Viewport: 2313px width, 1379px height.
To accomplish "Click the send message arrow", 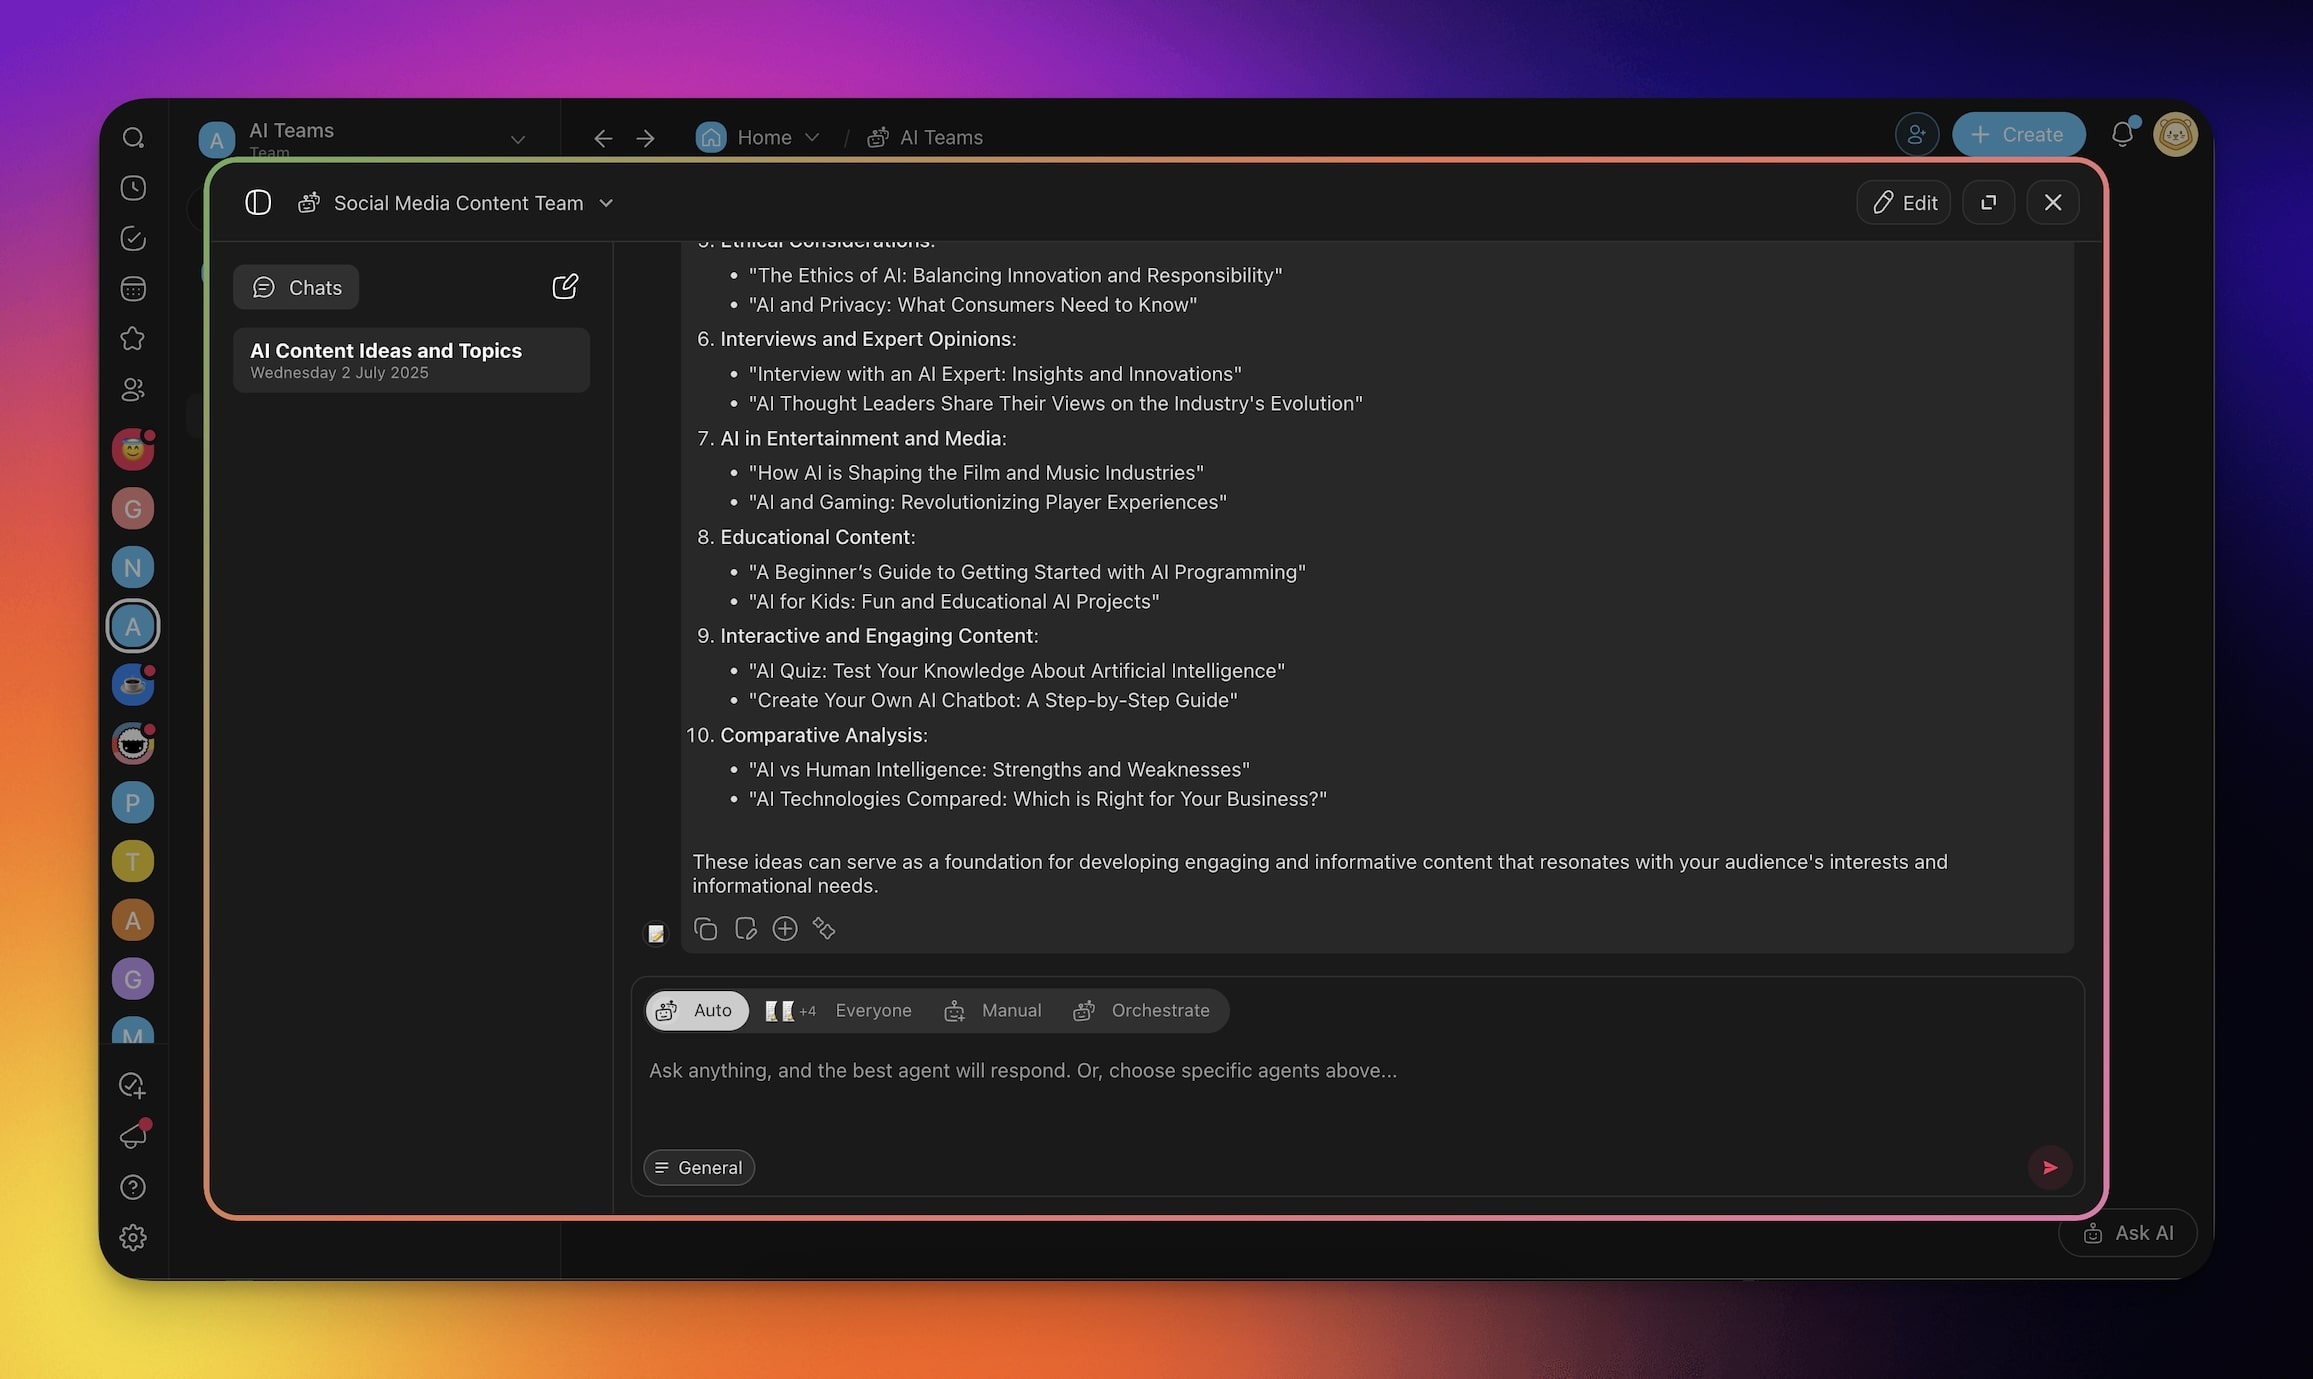I will (x=2049, y=1167).
